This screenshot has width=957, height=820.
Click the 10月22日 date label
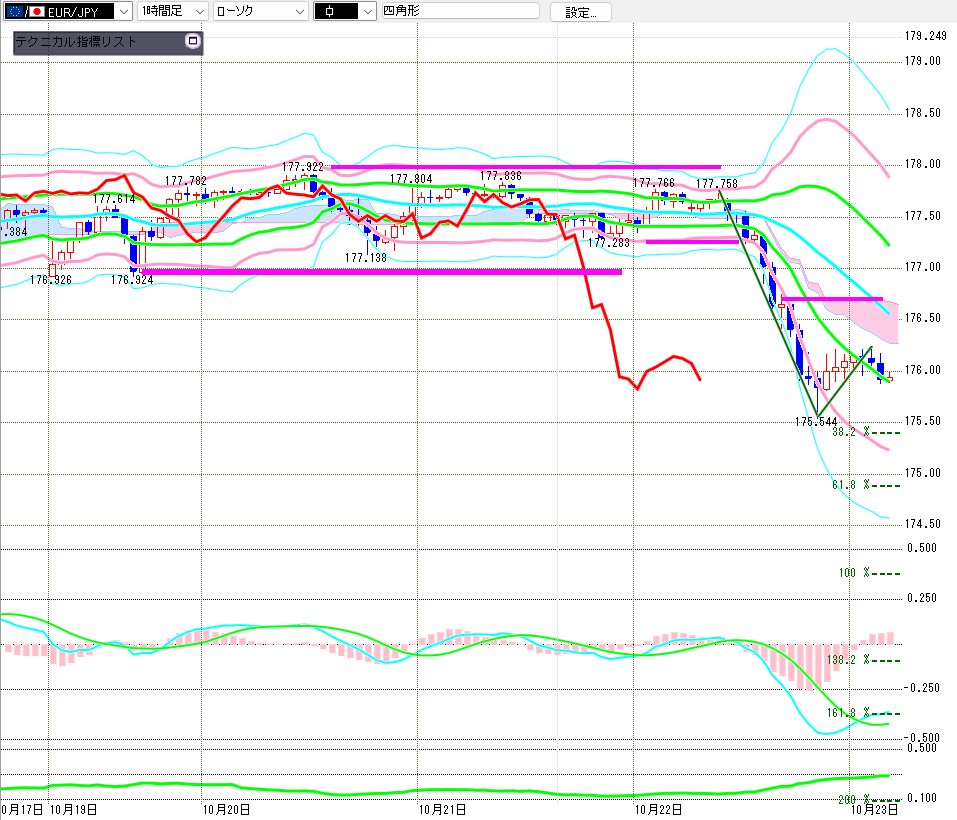(x=658, y=810)
